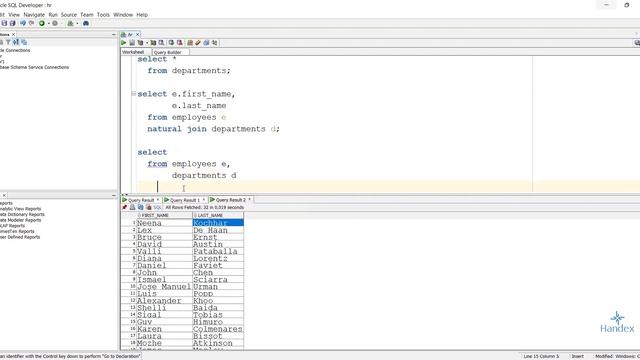Click the print icon in Query Result toolbar
This screenshot has width=640, height=360.
132,207
